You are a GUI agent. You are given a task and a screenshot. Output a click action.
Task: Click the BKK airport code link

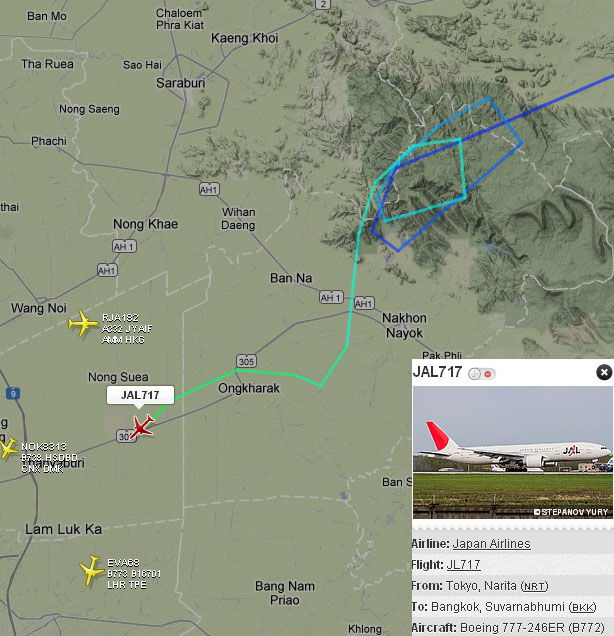[582, 607]
